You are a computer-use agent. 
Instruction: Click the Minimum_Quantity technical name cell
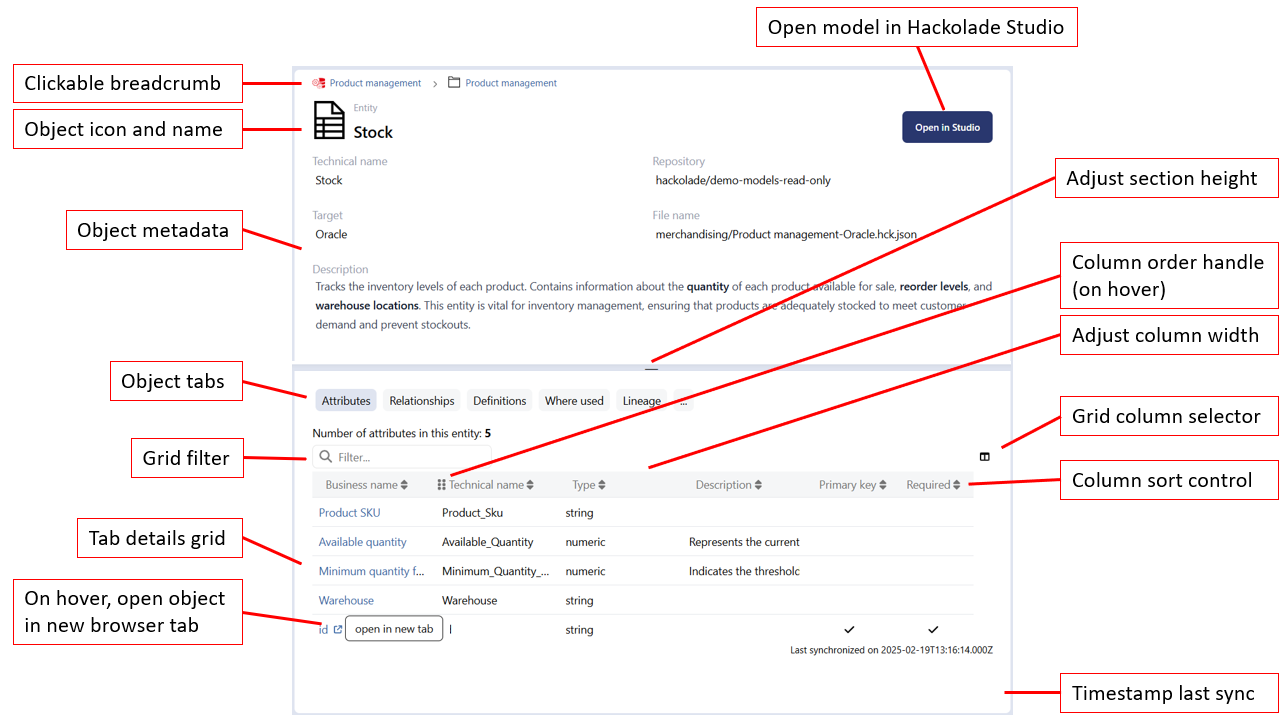495,572
